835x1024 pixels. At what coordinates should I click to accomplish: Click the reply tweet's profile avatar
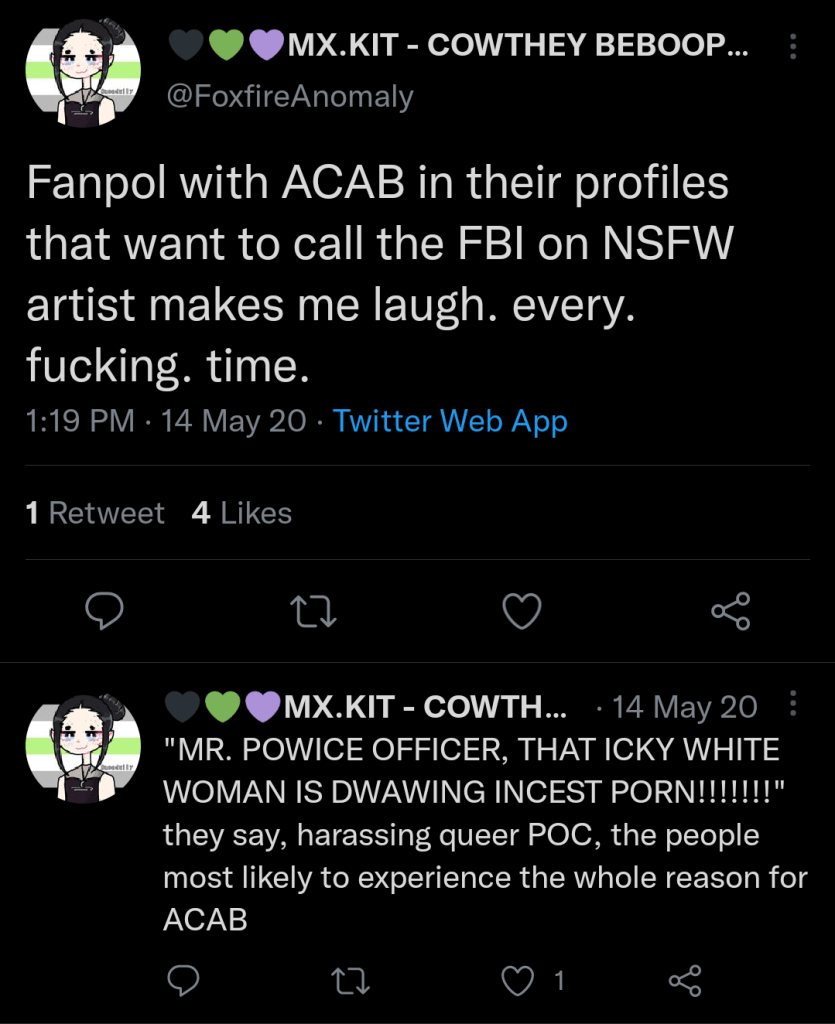point(82,749)
